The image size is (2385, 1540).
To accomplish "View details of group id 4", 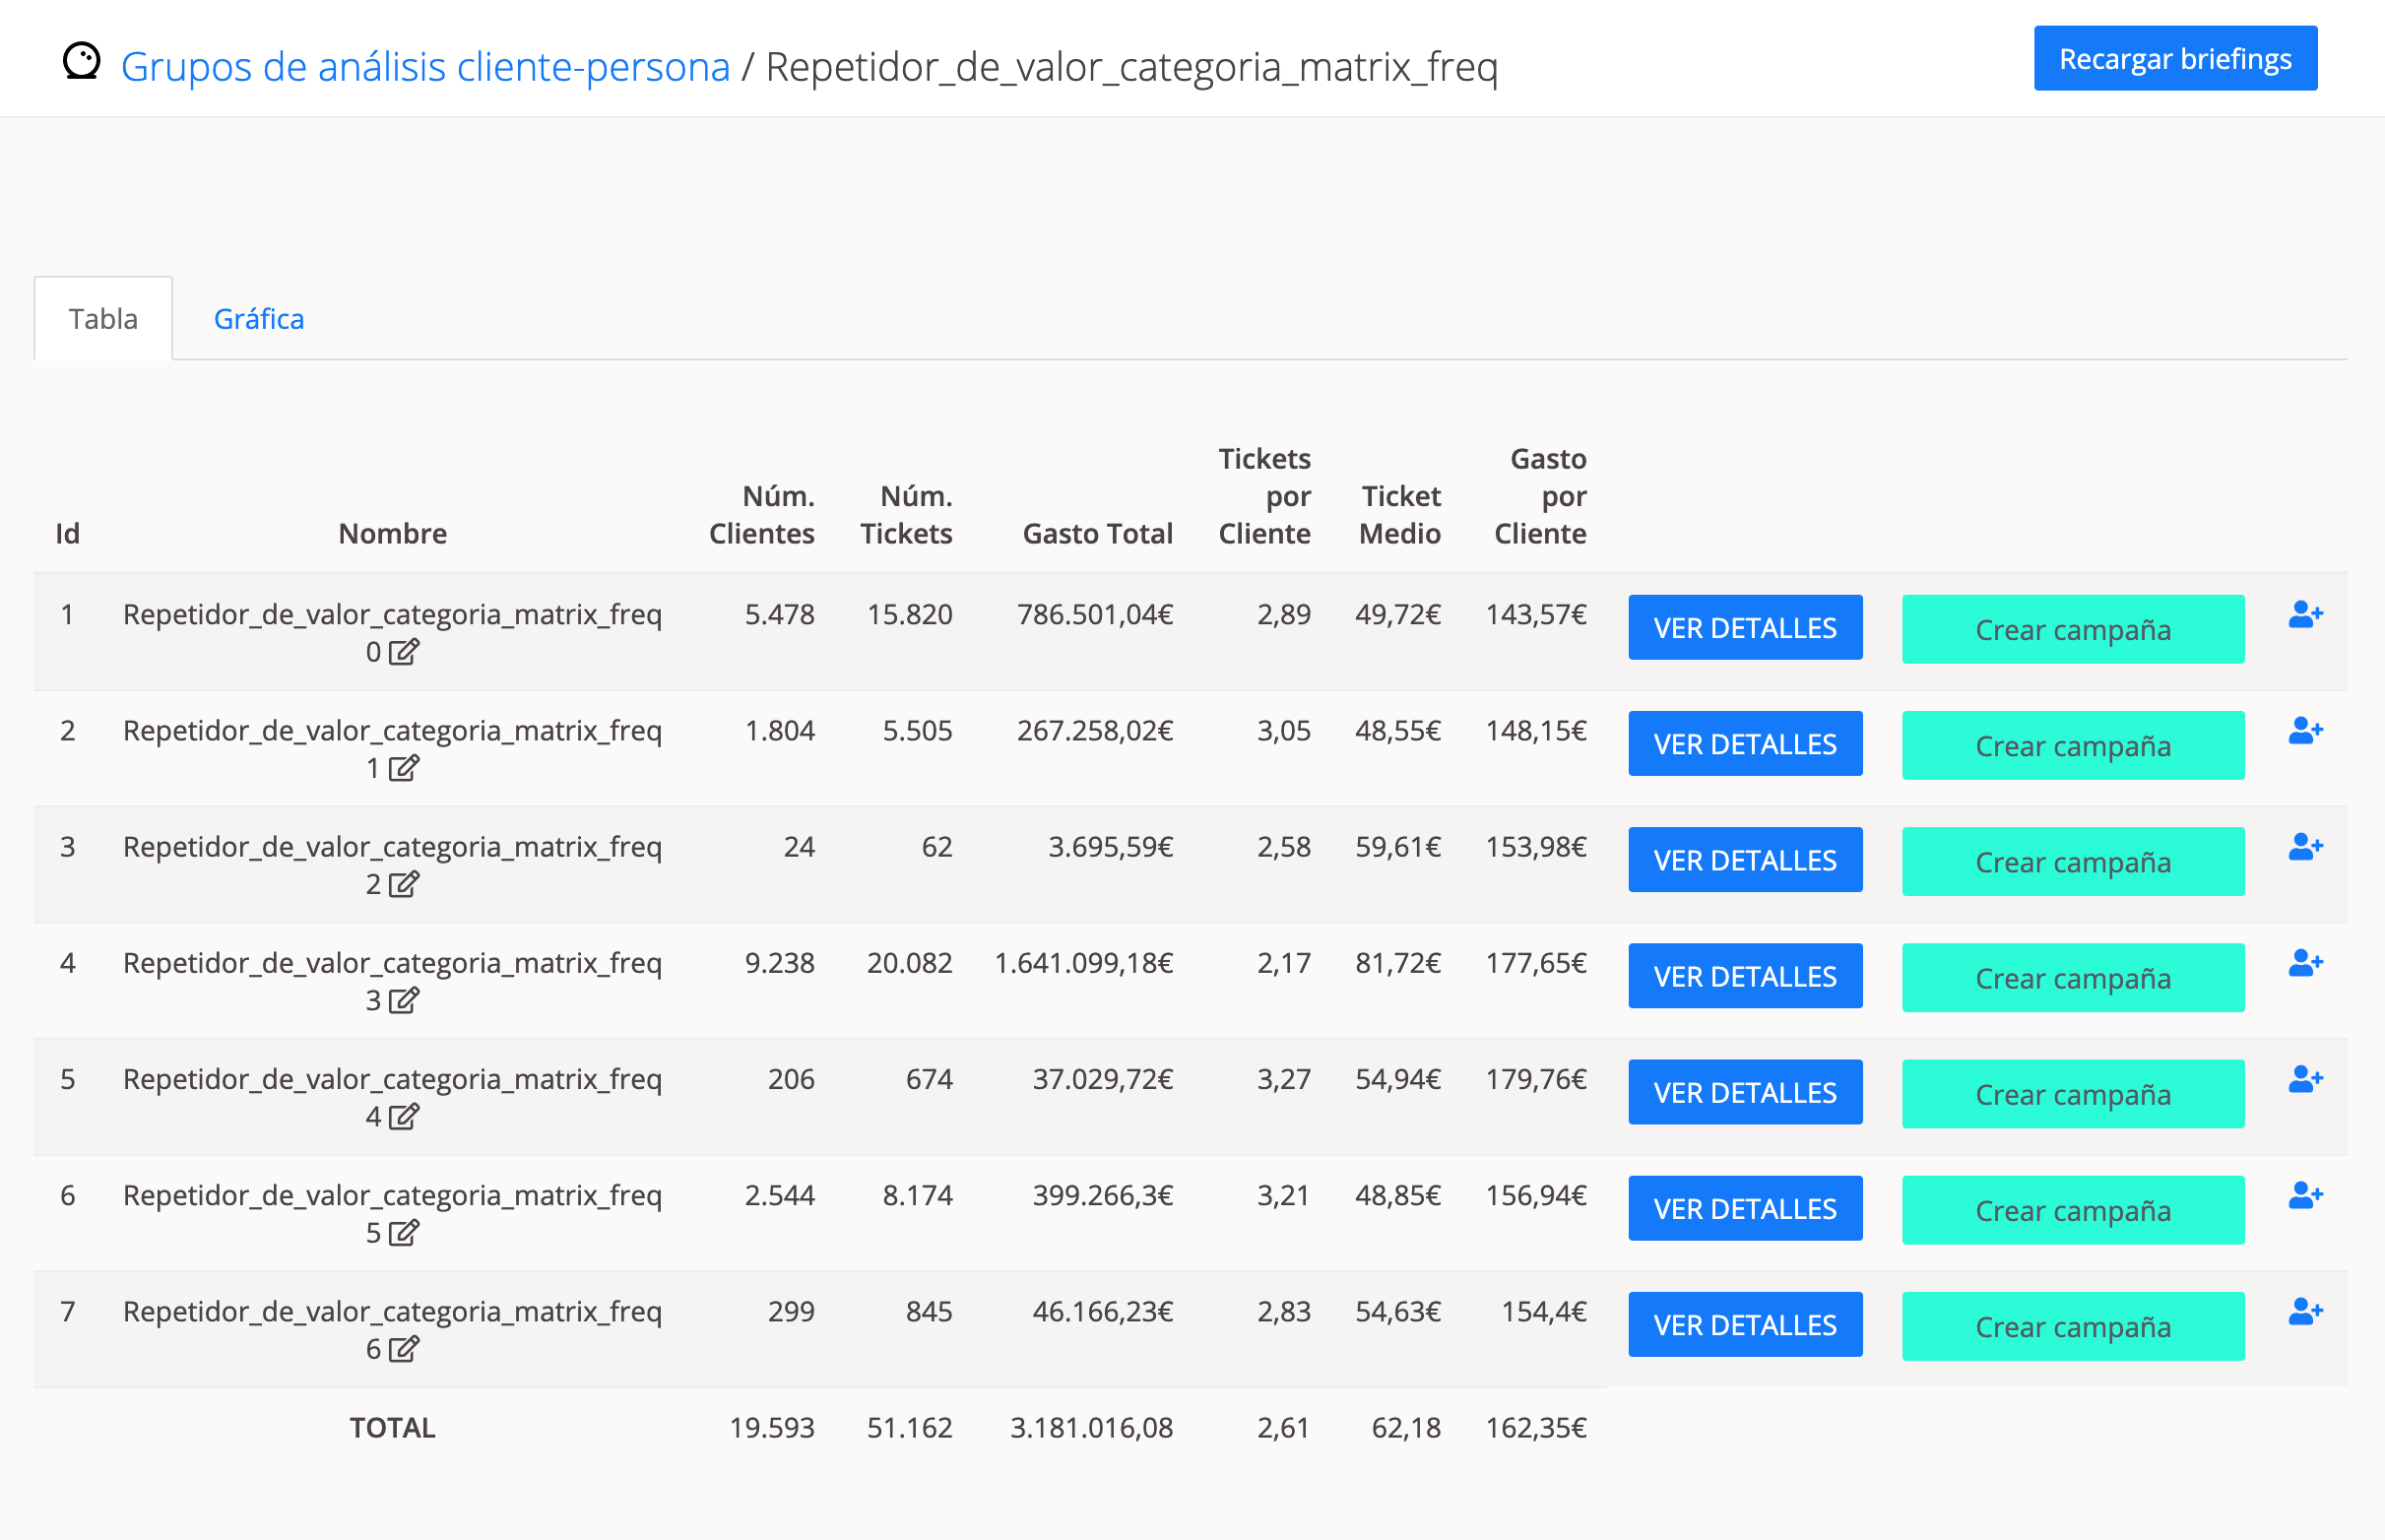I will click(1744, 976).
